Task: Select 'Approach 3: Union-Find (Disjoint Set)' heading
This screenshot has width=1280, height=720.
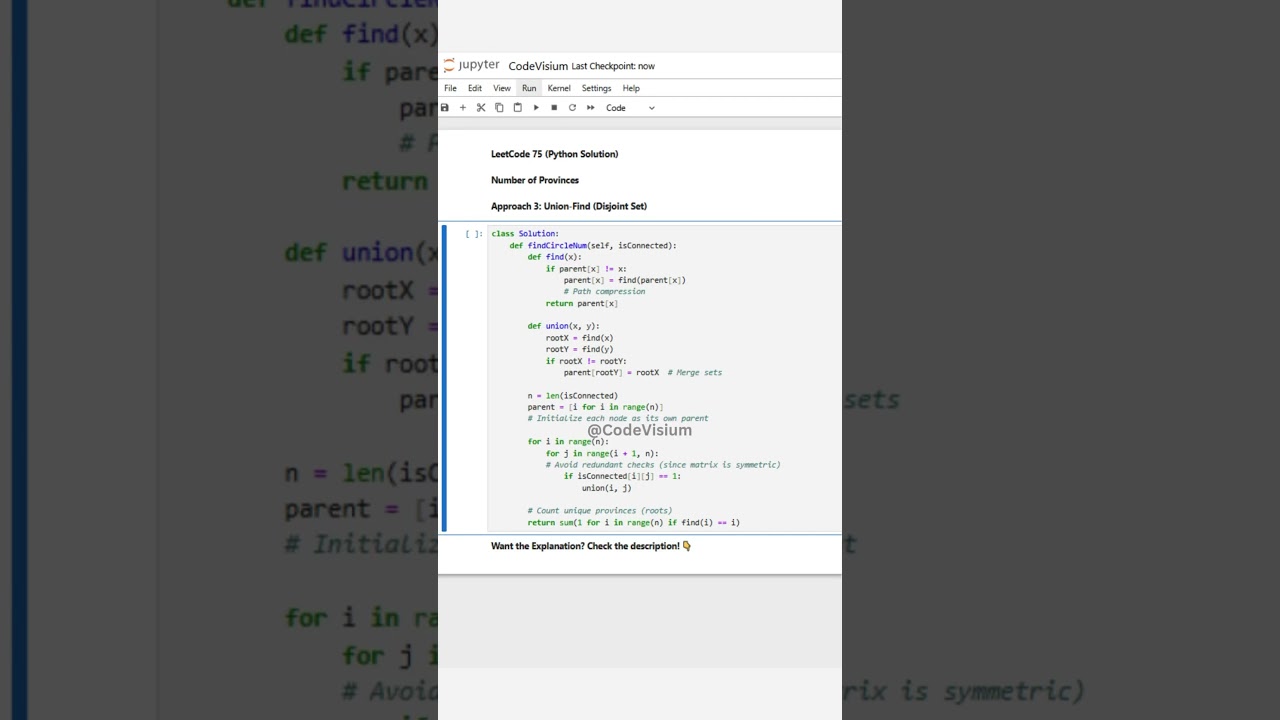Action: 569,206
